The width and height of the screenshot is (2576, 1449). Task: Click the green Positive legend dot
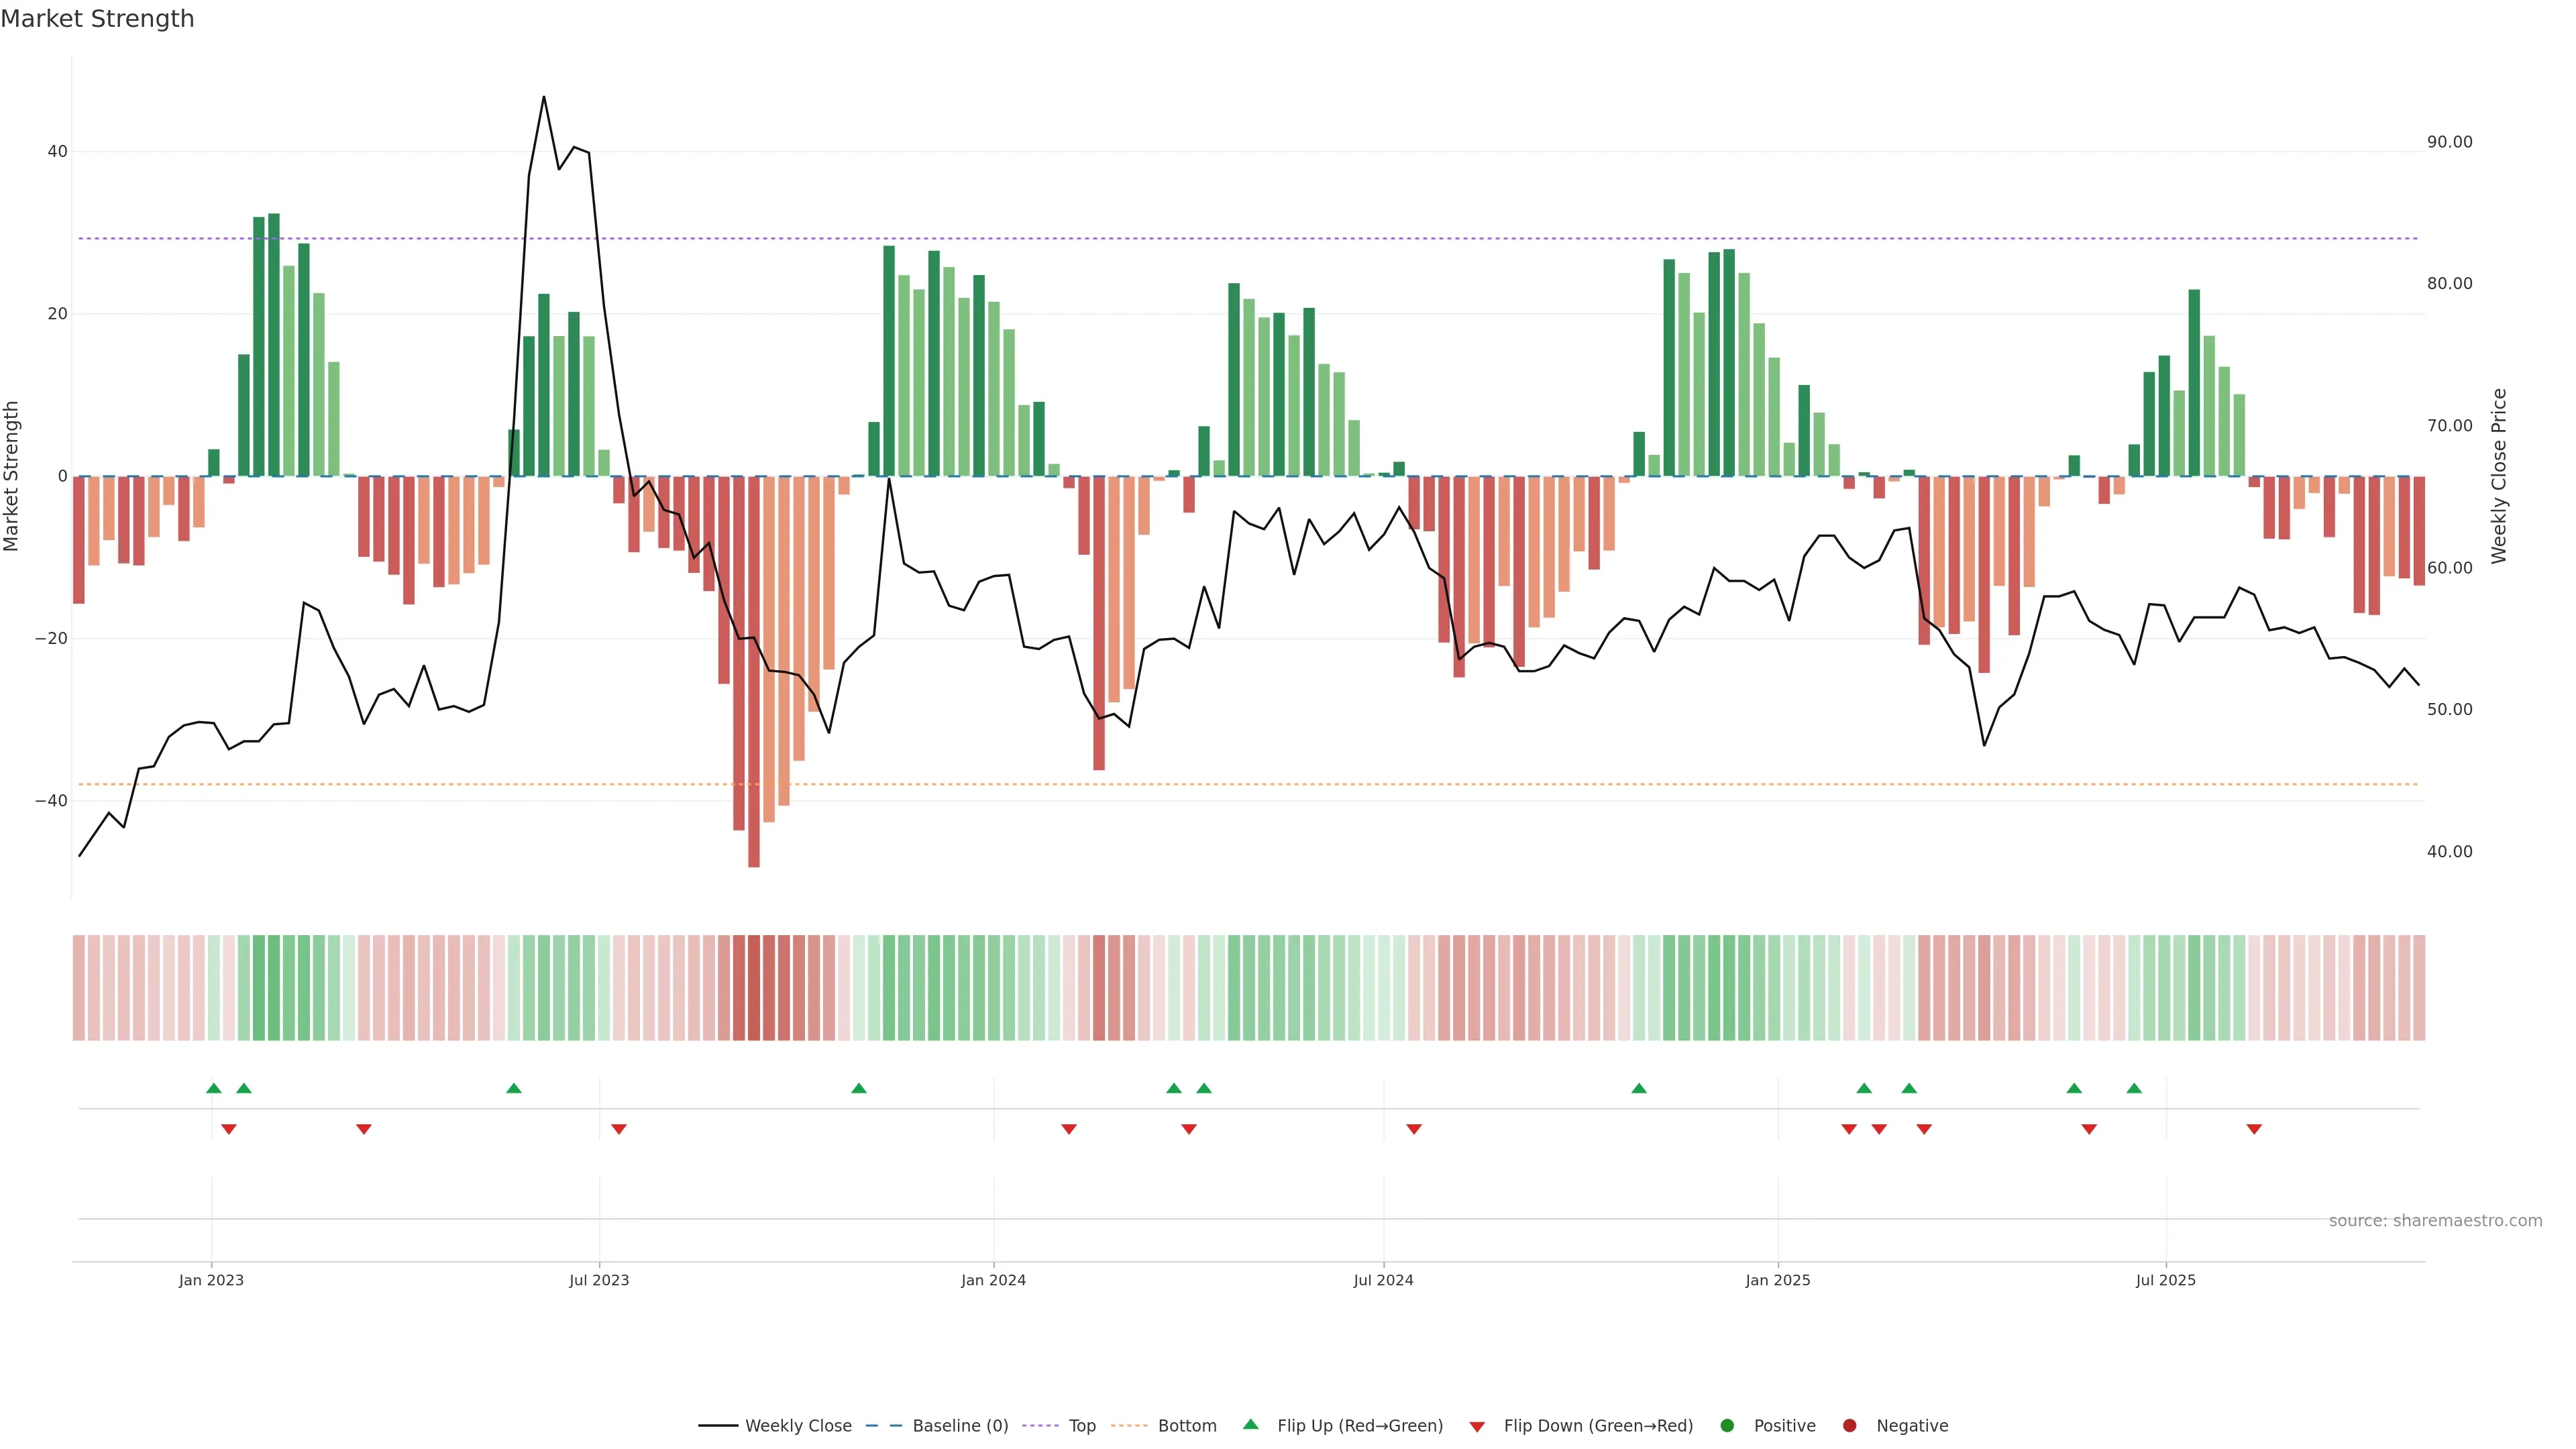pos(1727,1425)
